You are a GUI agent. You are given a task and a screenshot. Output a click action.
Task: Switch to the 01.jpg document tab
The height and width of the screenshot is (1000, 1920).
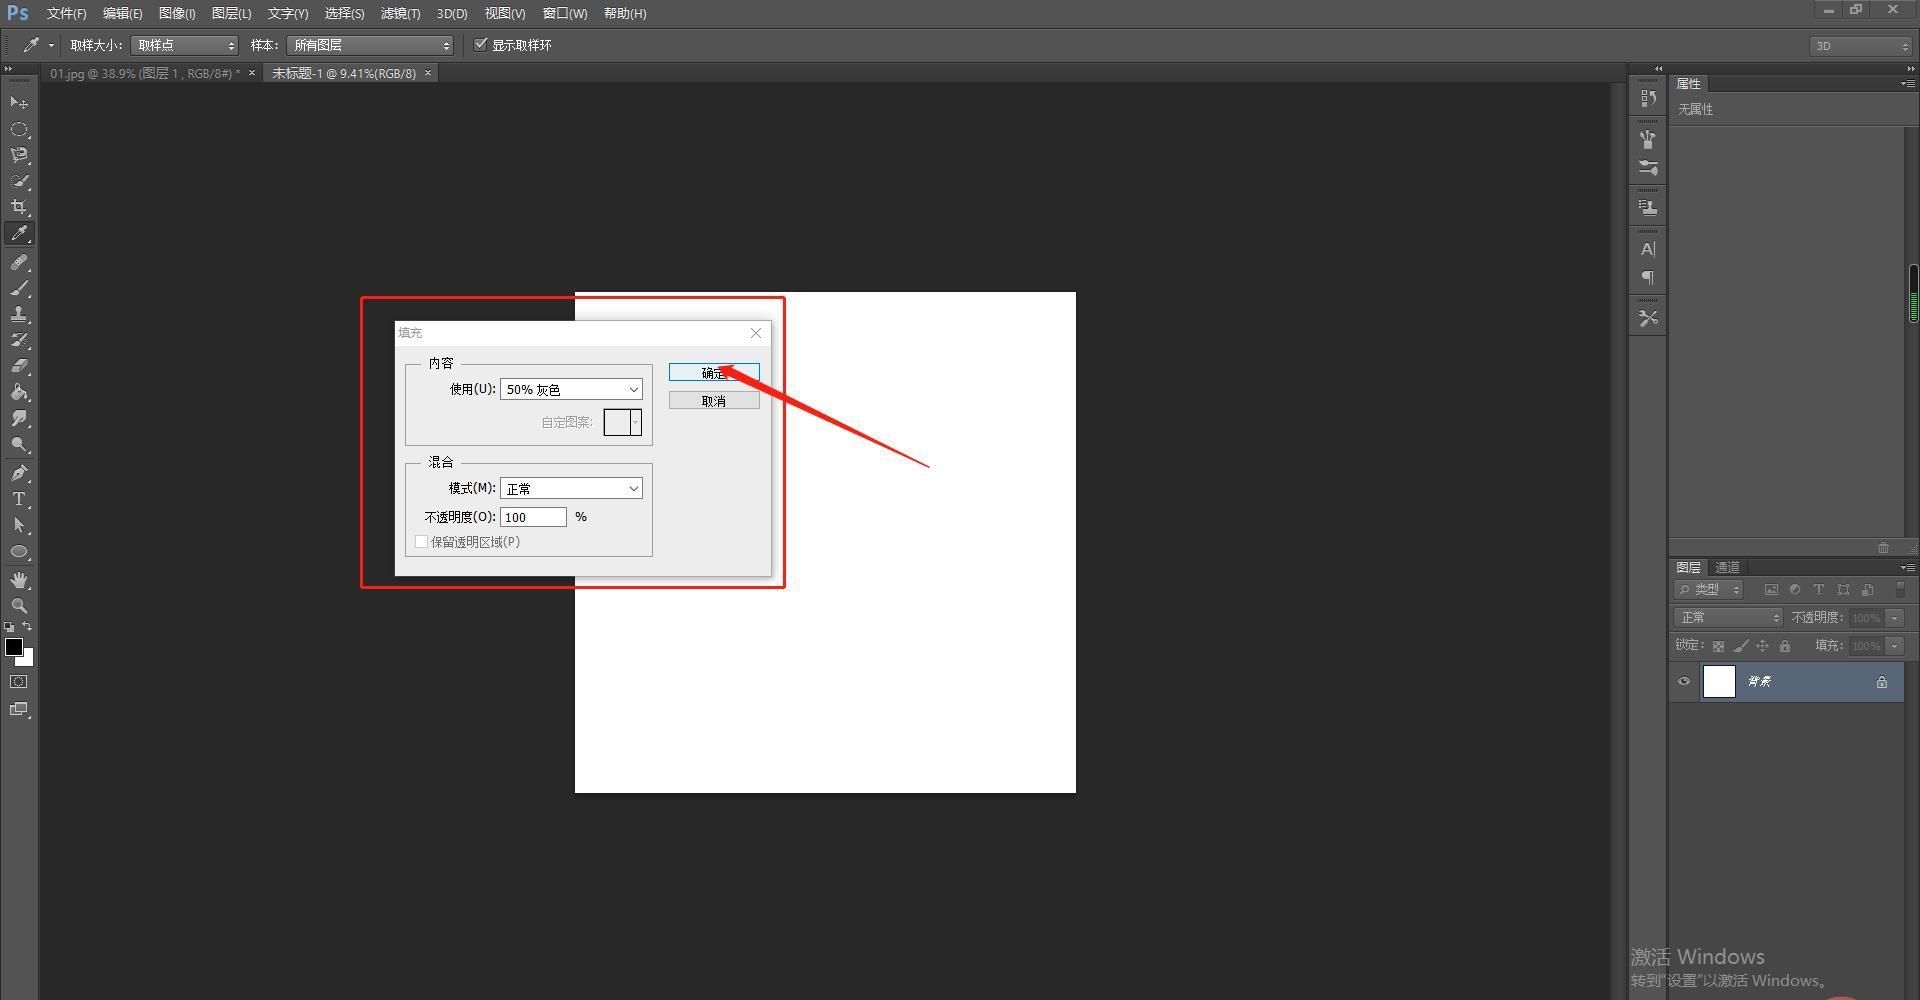tap(145, 73)
